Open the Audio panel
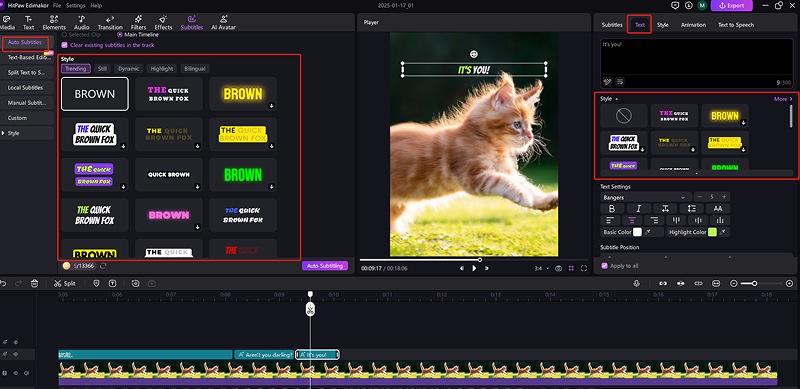Screen dimensions: 800x389 (x=82, y=23)
